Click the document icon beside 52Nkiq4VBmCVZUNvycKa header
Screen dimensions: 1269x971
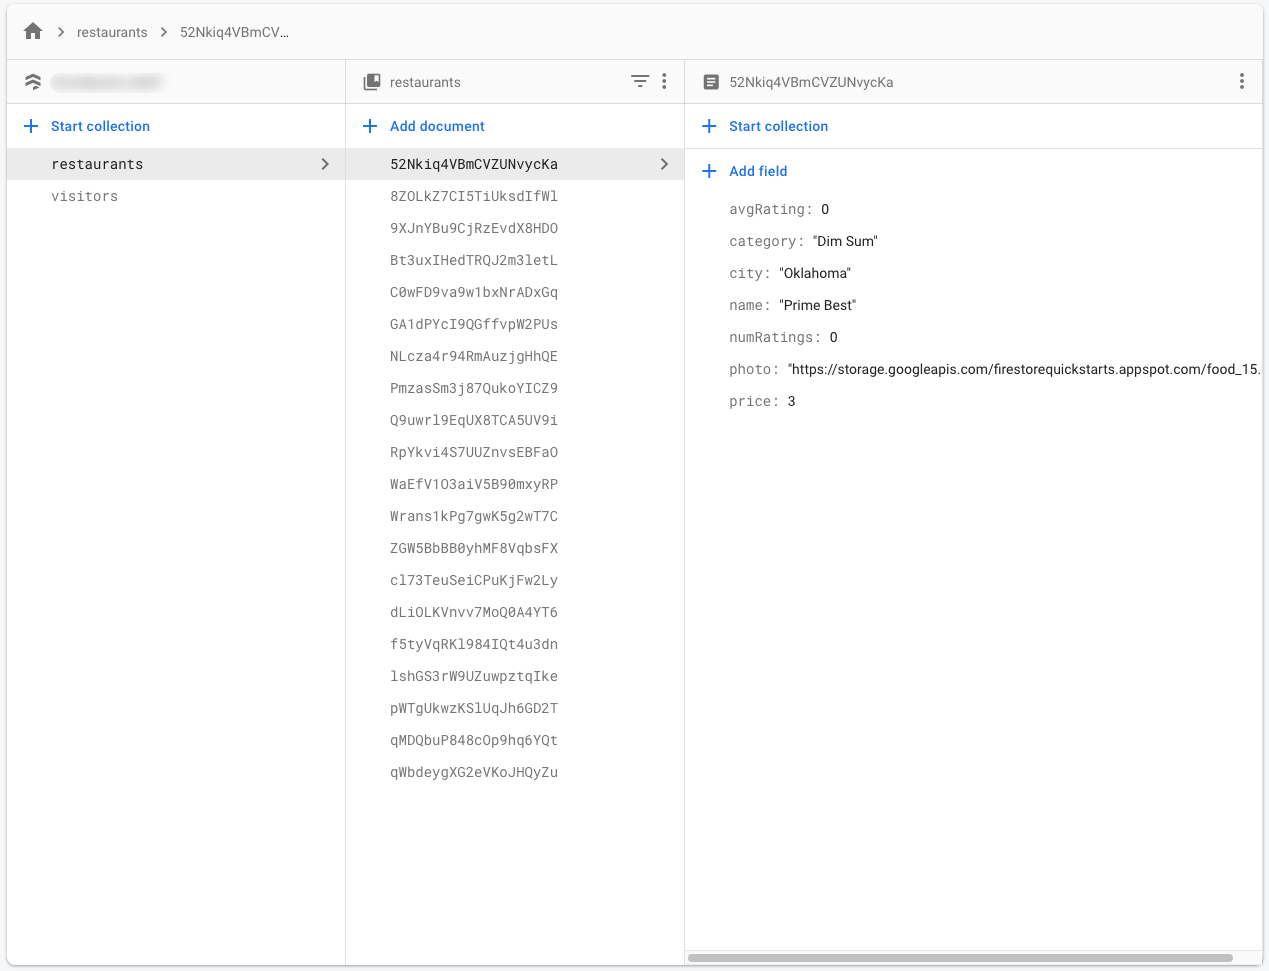[711, 82]
